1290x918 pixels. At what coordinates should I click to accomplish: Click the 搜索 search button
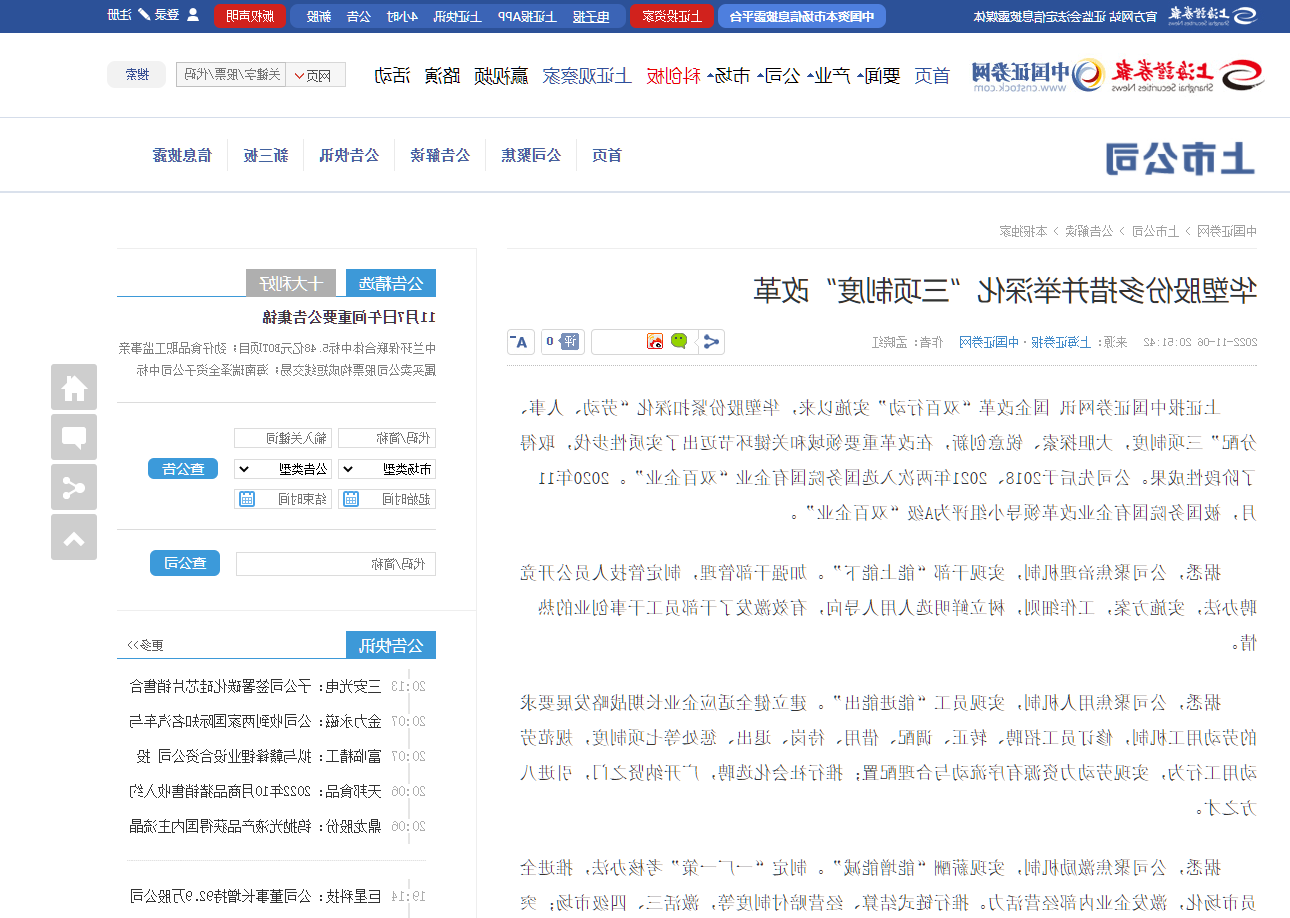137,75
